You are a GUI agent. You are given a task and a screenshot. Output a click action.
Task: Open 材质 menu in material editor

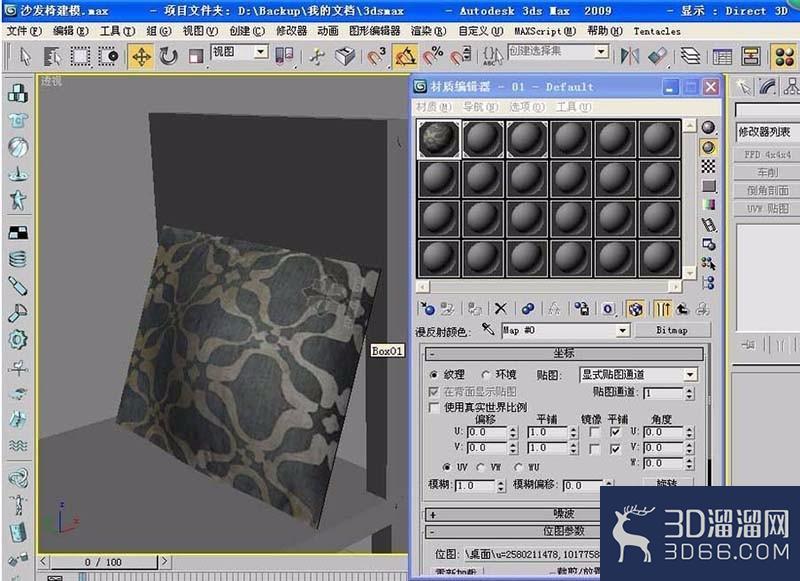coord(434,107)
